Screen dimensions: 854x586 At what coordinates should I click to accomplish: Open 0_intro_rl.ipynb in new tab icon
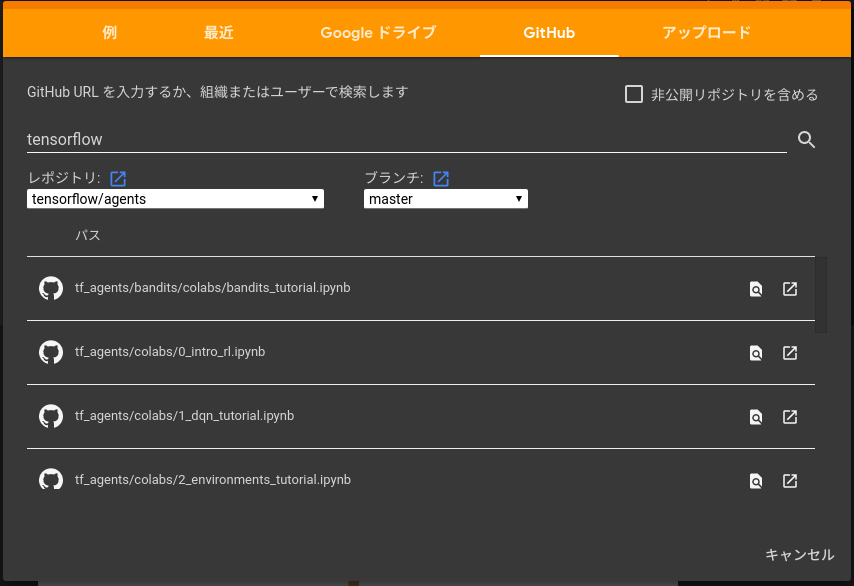click(x=790, y=353)
